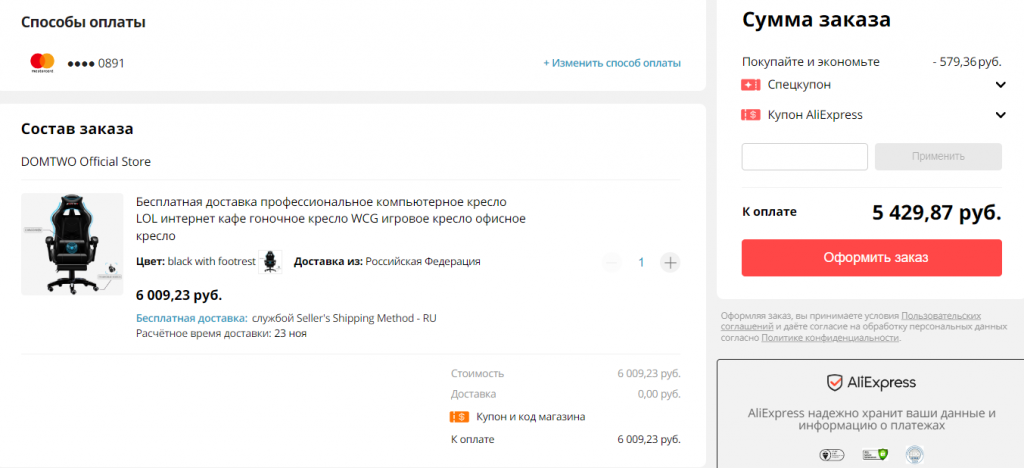Click the red Спецкупон coupon icon

(x=751, y=85)
